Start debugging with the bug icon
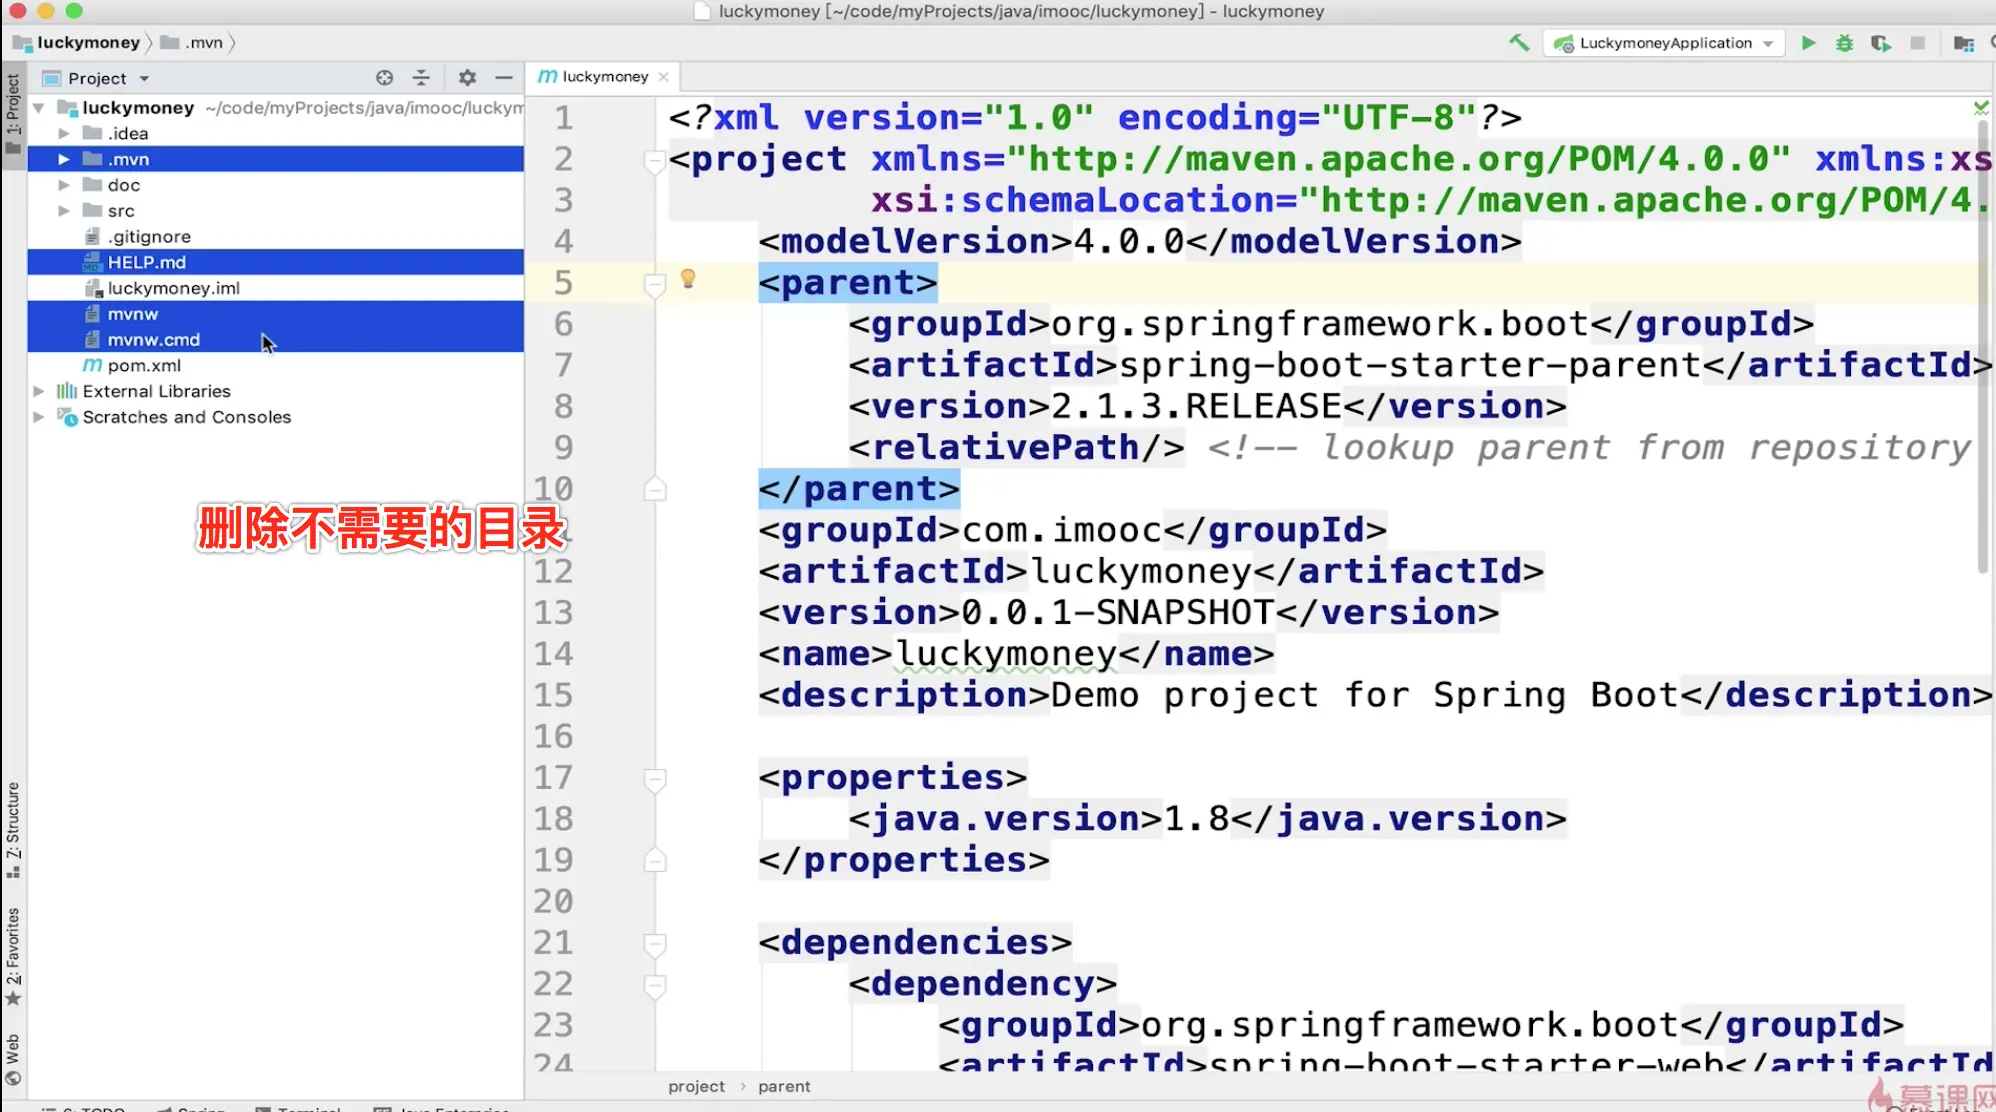This screenshot has height=1112, width=1996. click(1844, 43)
